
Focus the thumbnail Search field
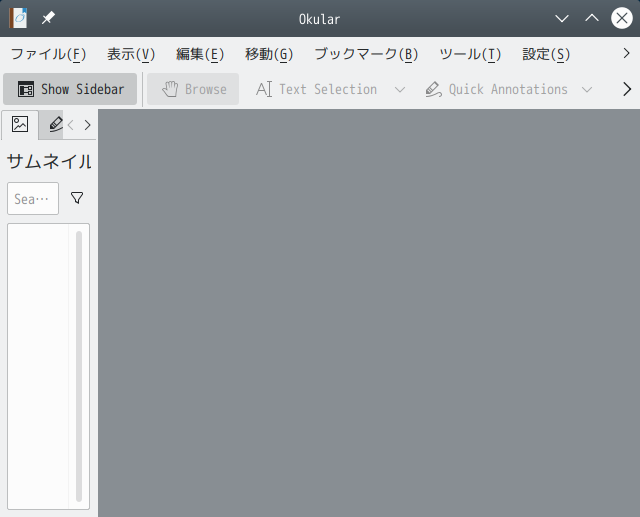[x=33, y=199]
